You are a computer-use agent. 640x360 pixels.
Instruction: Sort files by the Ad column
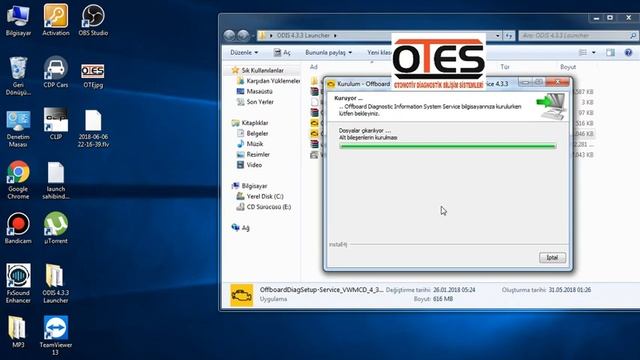point(313,67)
